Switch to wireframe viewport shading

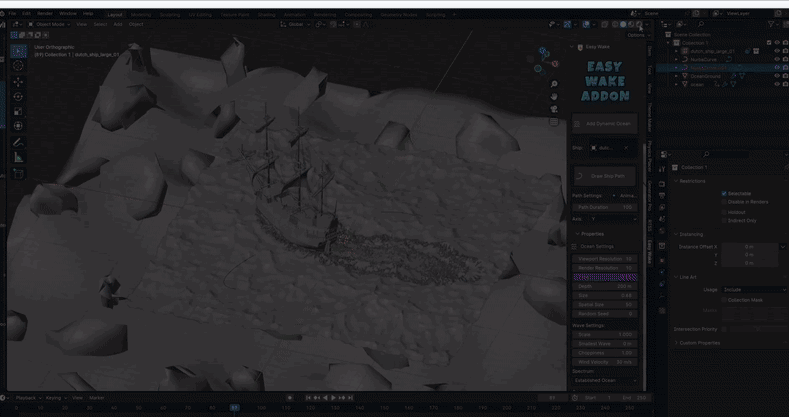tap(615, 24)
